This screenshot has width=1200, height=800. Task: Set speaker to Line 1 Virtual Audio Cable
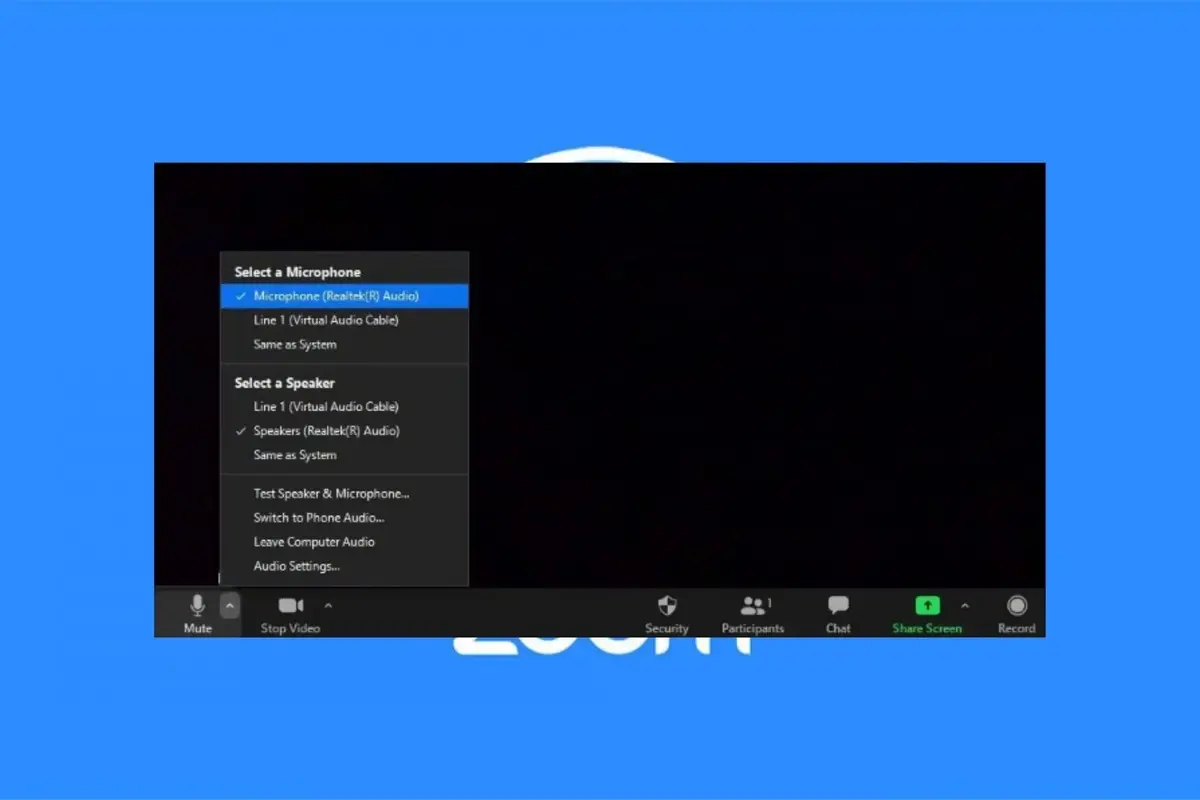click(326, 407)
